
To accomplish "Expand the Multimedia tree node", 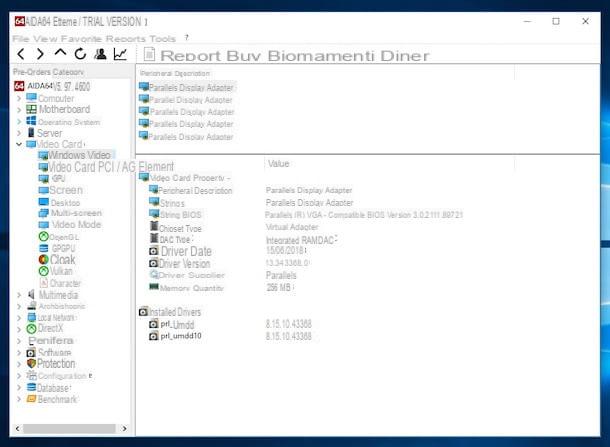I will click(x=19, y=295).
